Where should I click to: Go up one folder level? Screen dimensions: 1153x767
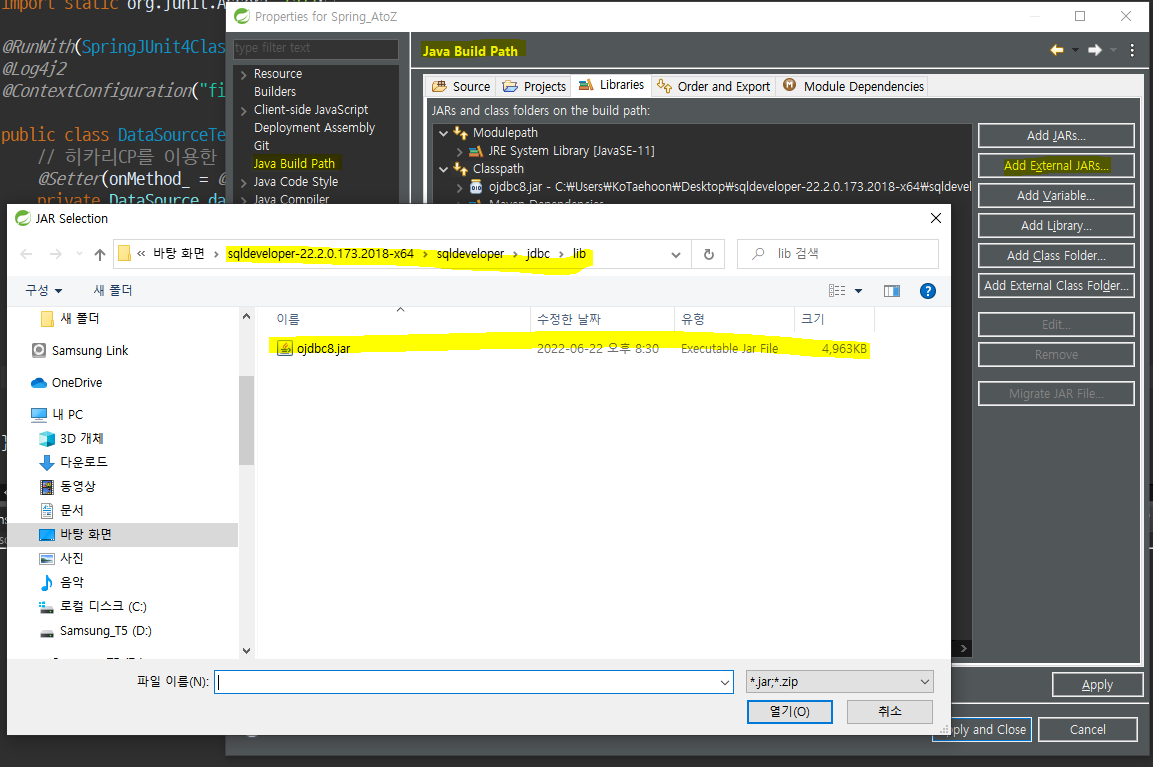click(x=100, y=254)
